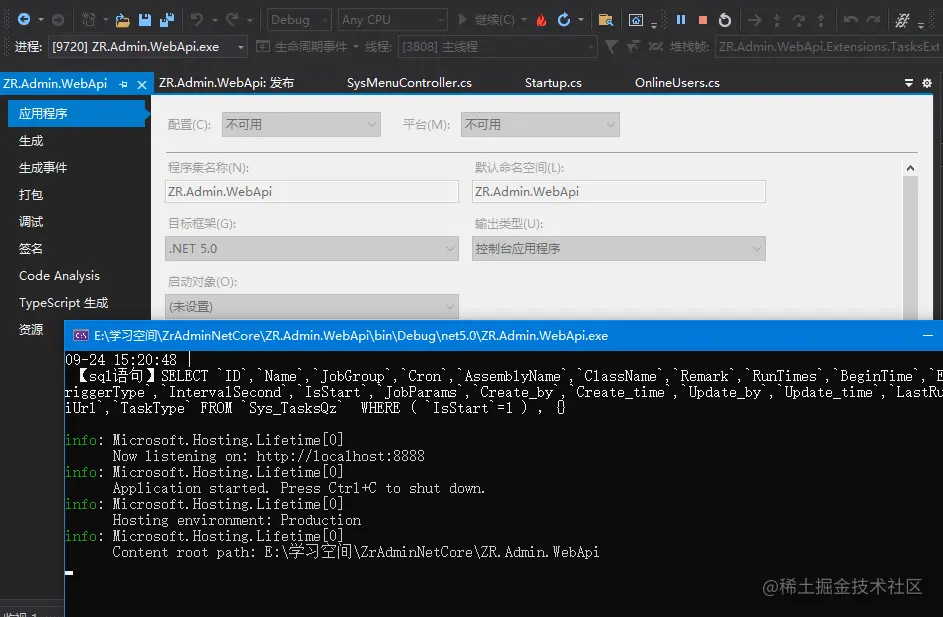Click the Lifecycle Events (生命周期事件) button
The height and width of the screenshot is (617, 943).
pos(307,46)
